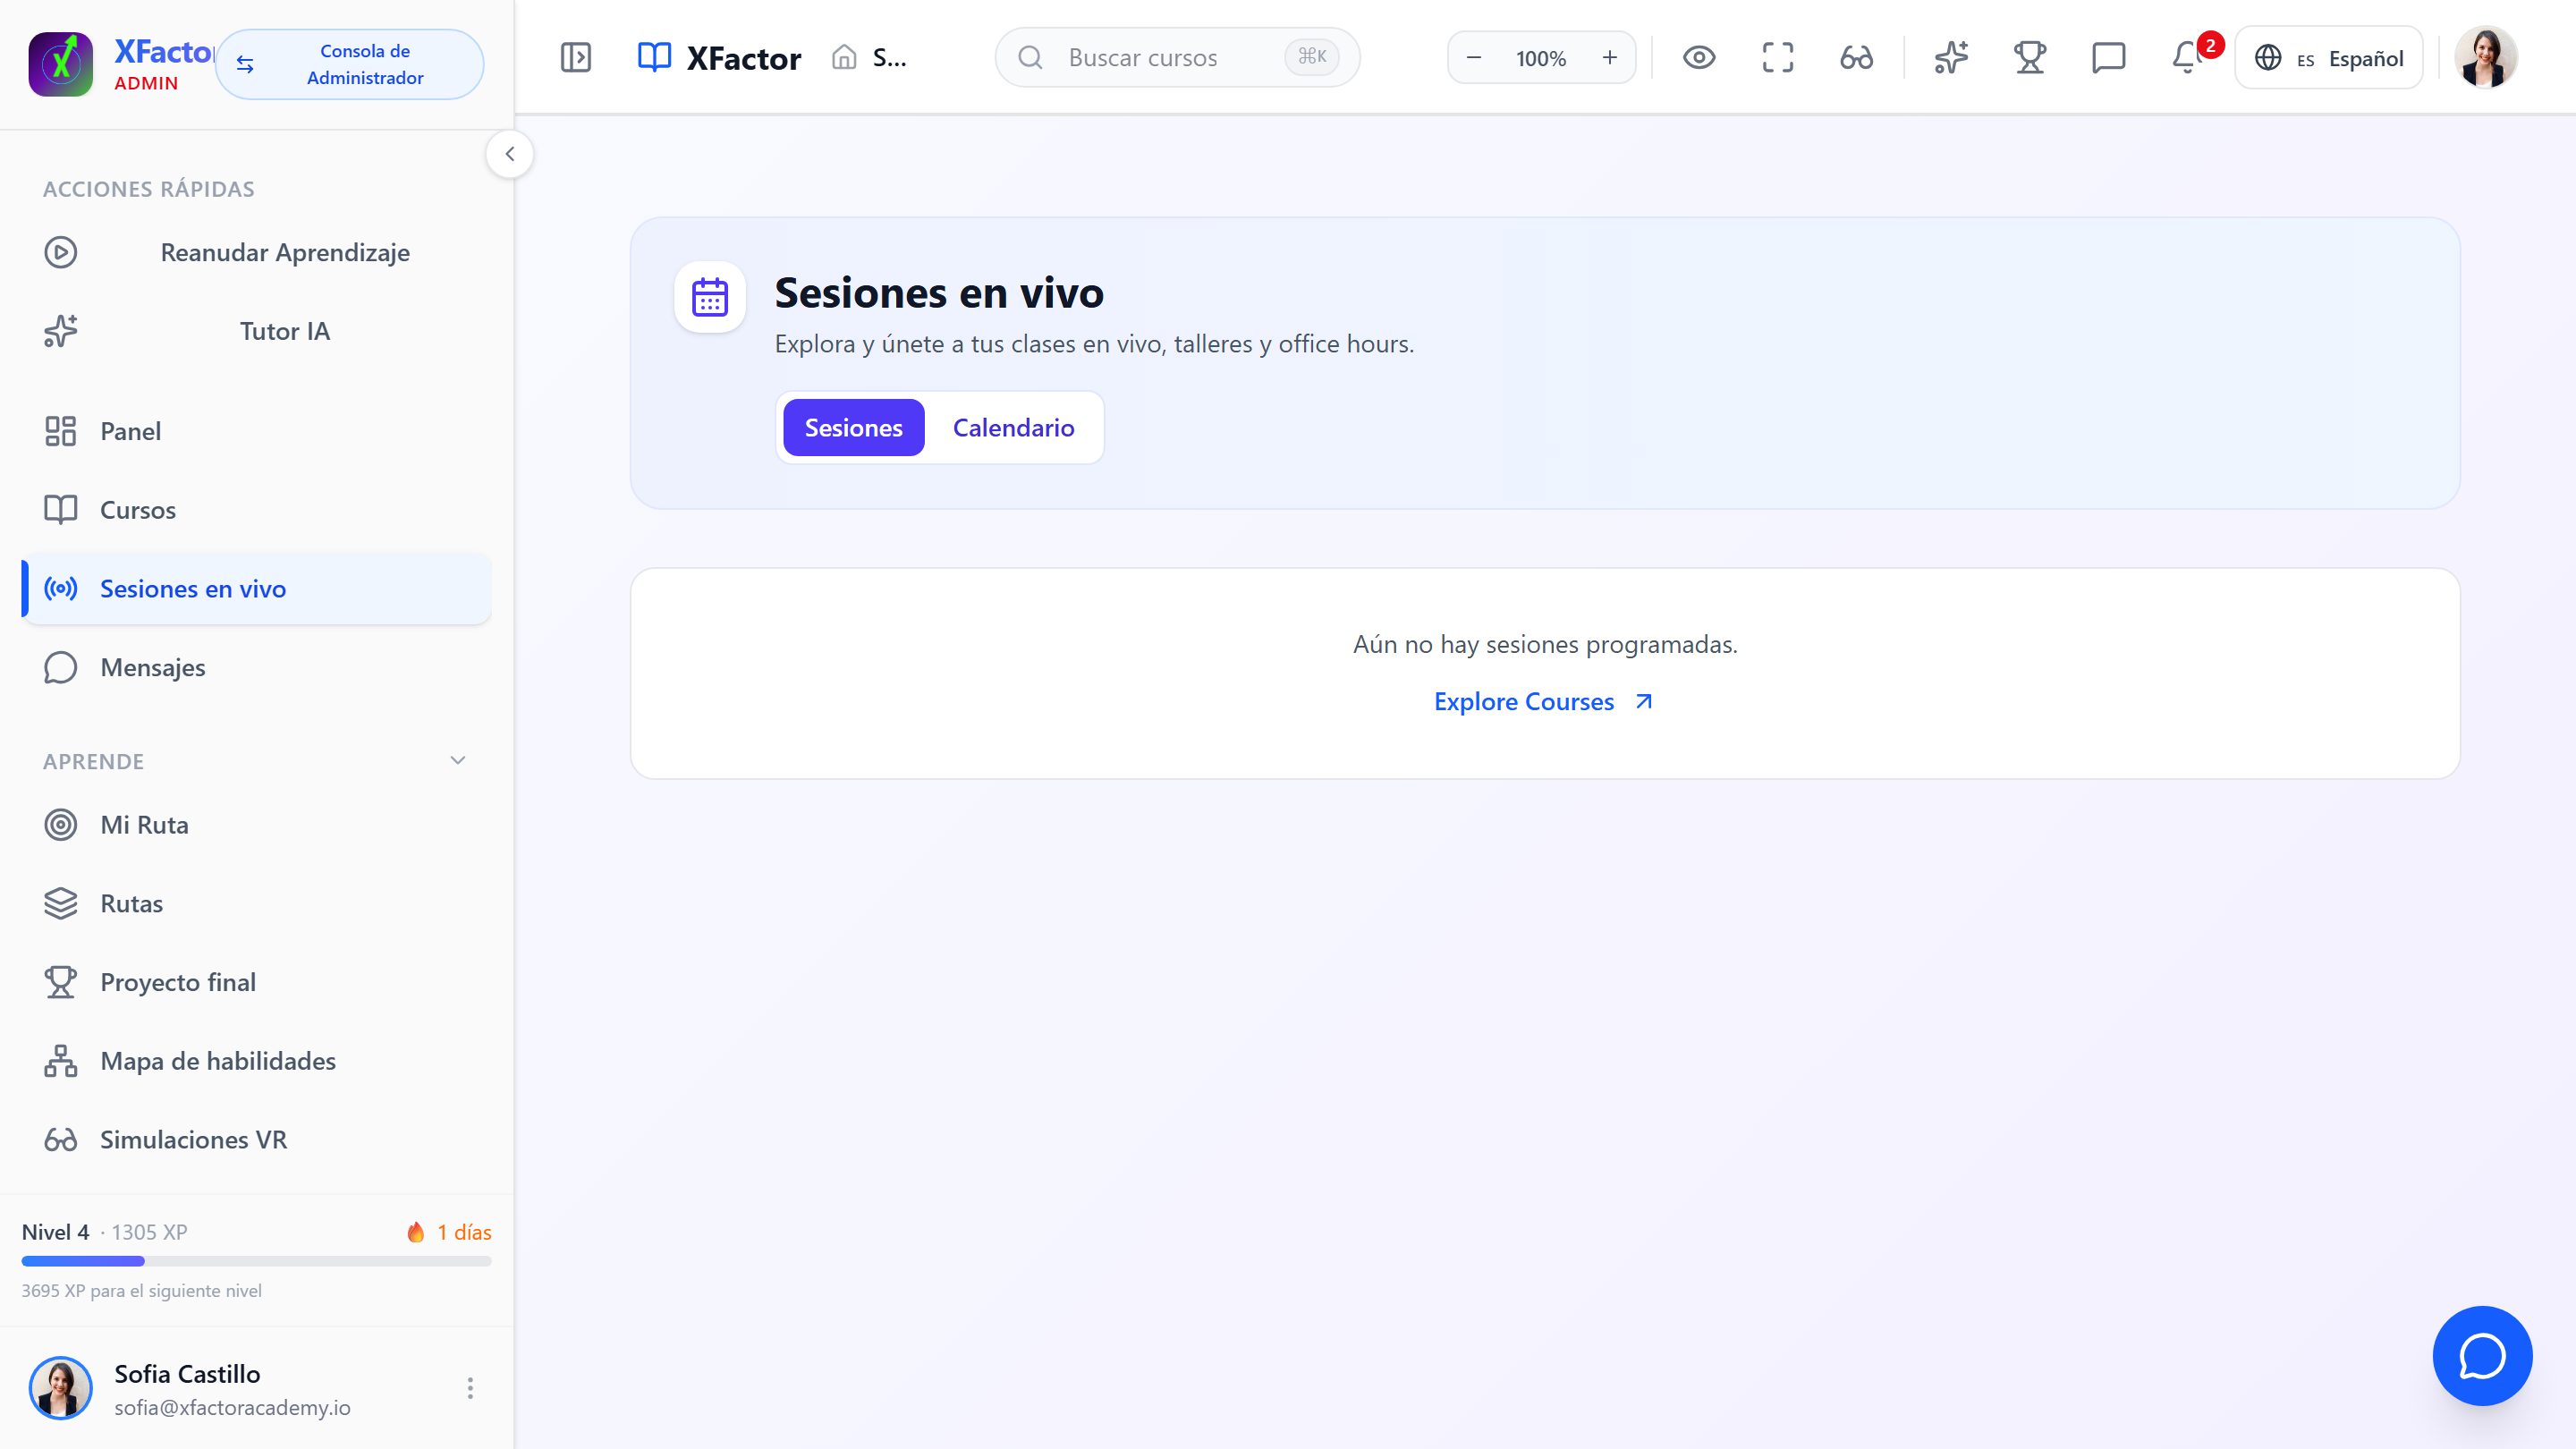Screen dimensions: 2576x1449
Task: Click the S... breadcrumb text
Action: [890, 58]
